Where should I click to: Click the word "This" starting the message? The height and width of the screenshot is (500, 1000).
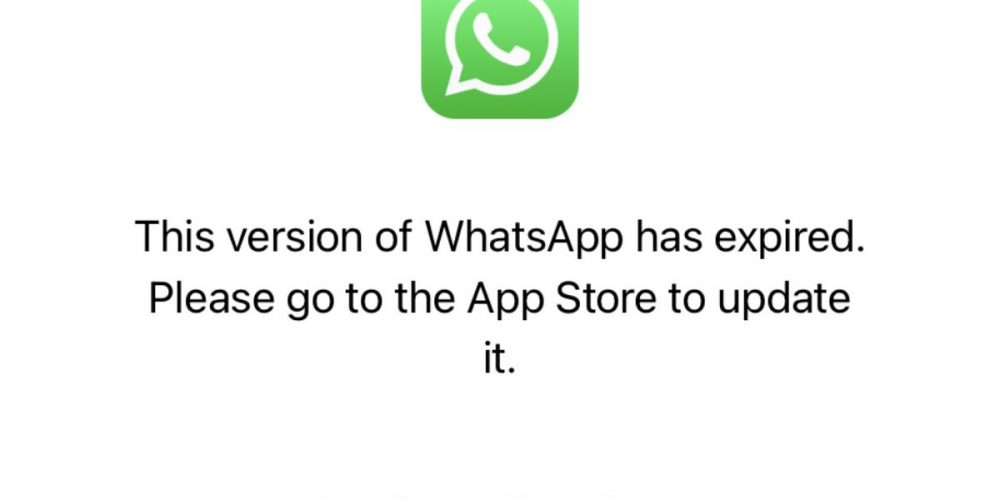[x=174, y=236]
